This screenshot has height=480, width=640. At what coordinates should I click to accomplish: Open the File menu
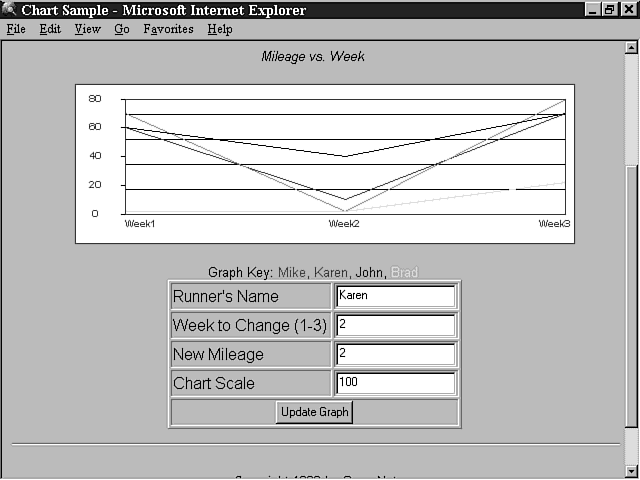pos(16,29)
